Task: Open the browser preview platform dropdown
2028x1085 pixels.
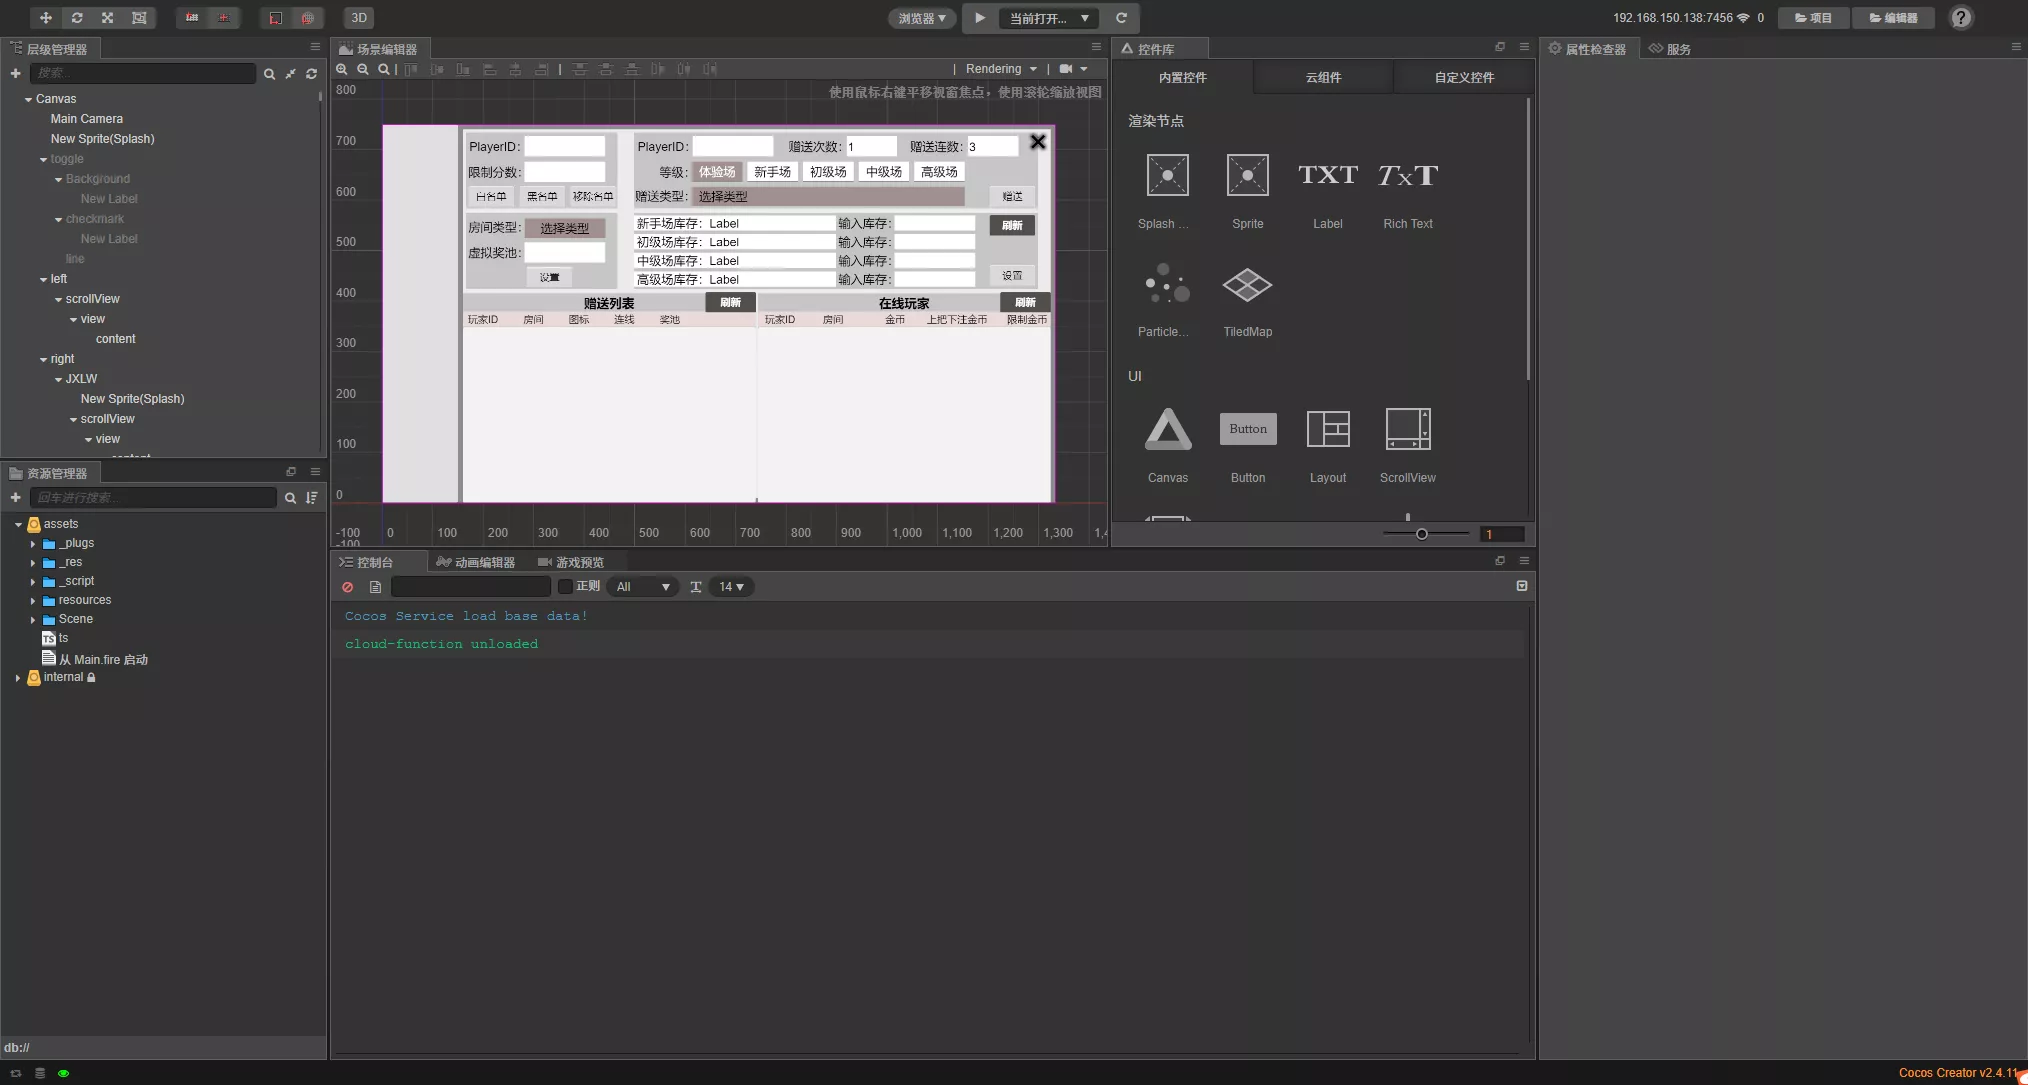Action: (x=921, y=18)
